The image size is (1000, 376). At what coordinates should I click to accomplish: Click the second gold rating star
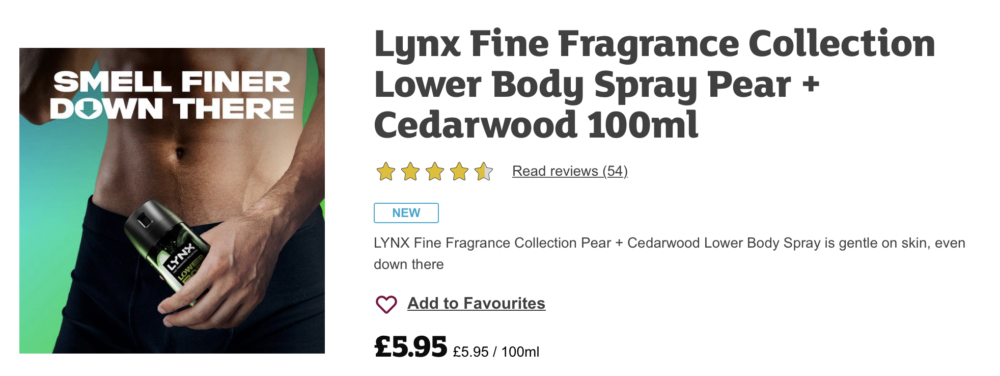[x=410, y=171]
